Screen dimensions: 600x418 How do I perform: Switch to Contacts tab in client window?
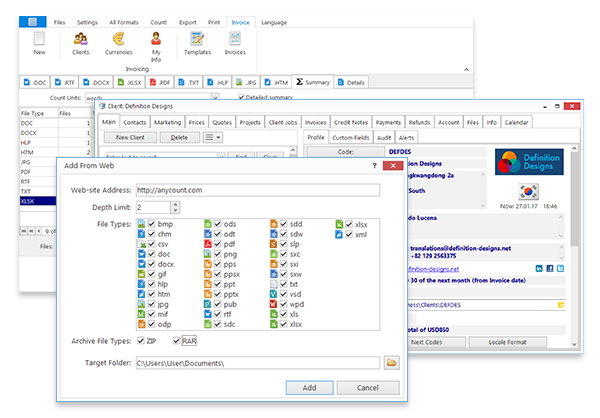pos(134,122)
